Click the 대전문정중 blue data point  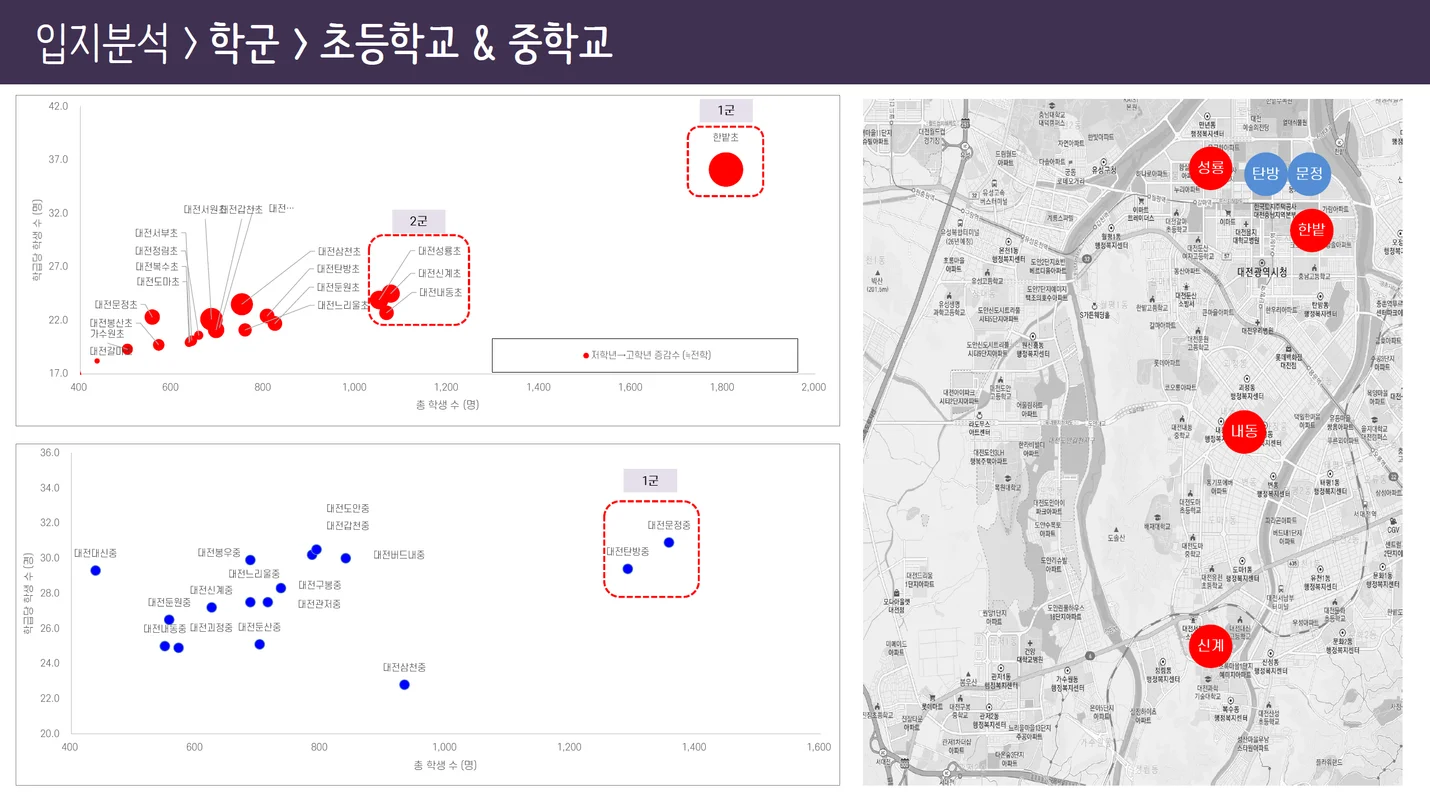coord(669,542)
